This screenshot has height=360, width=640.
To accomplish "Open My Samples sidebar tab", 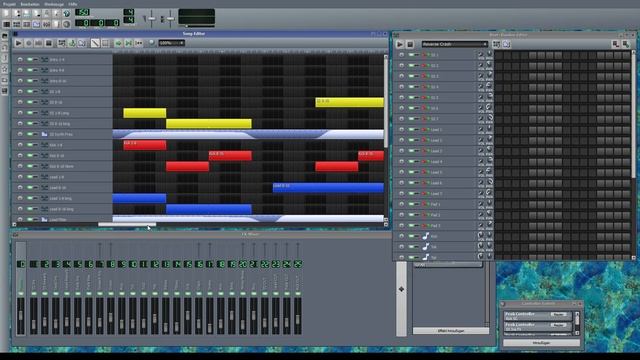I will pyautogui.click(x=5, y=58).
